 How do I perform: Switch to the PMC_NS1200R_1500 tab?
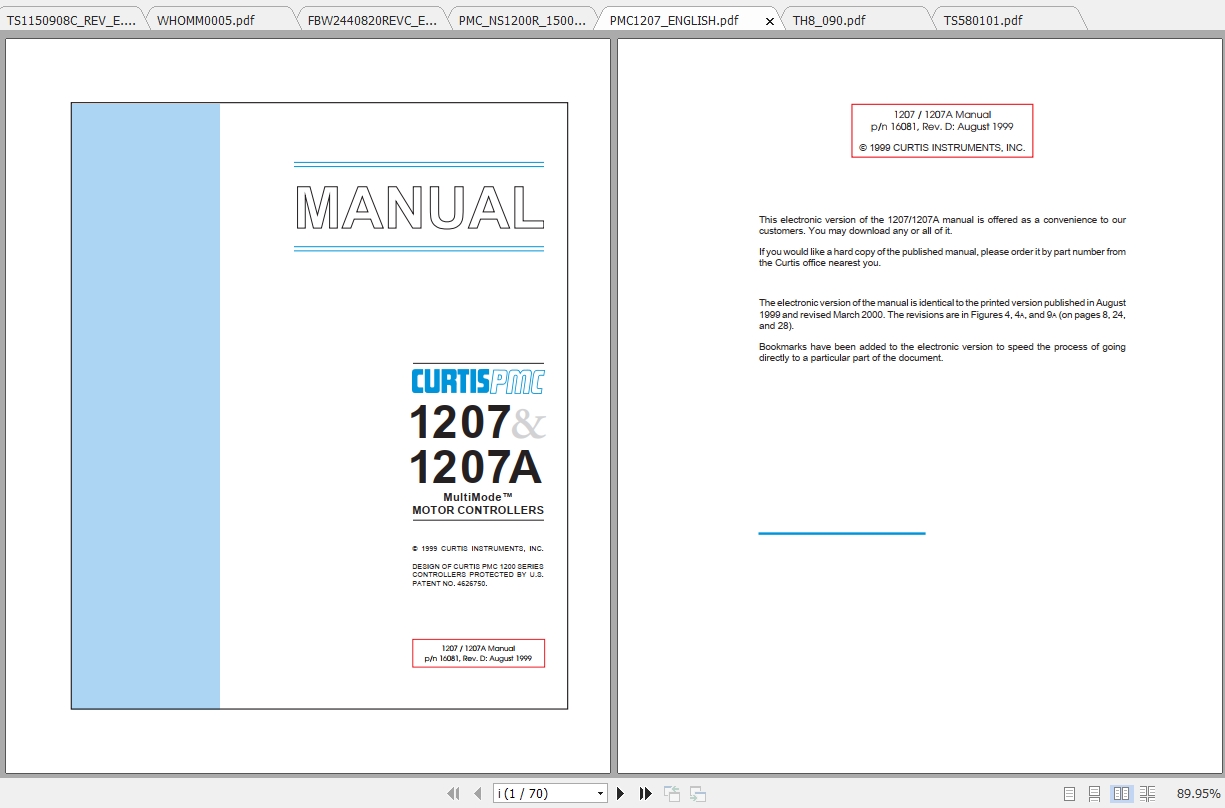[520, 18]
